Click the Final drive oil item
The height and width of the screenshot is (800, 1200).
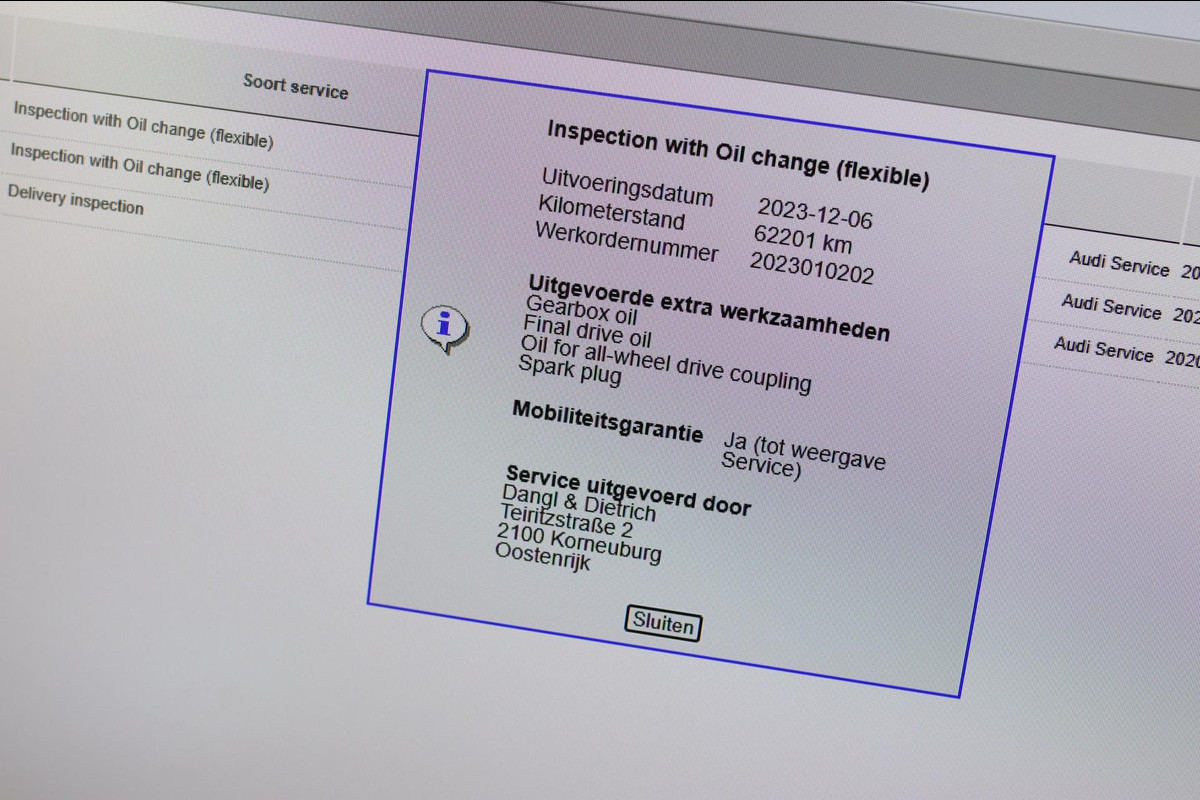(x=587, y=331)
